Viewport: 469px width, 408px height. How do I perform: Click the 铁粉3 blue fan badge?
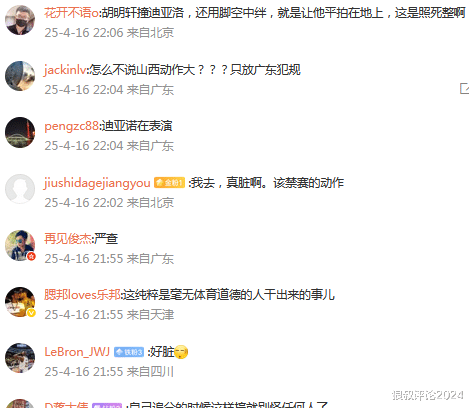point(129,352)
